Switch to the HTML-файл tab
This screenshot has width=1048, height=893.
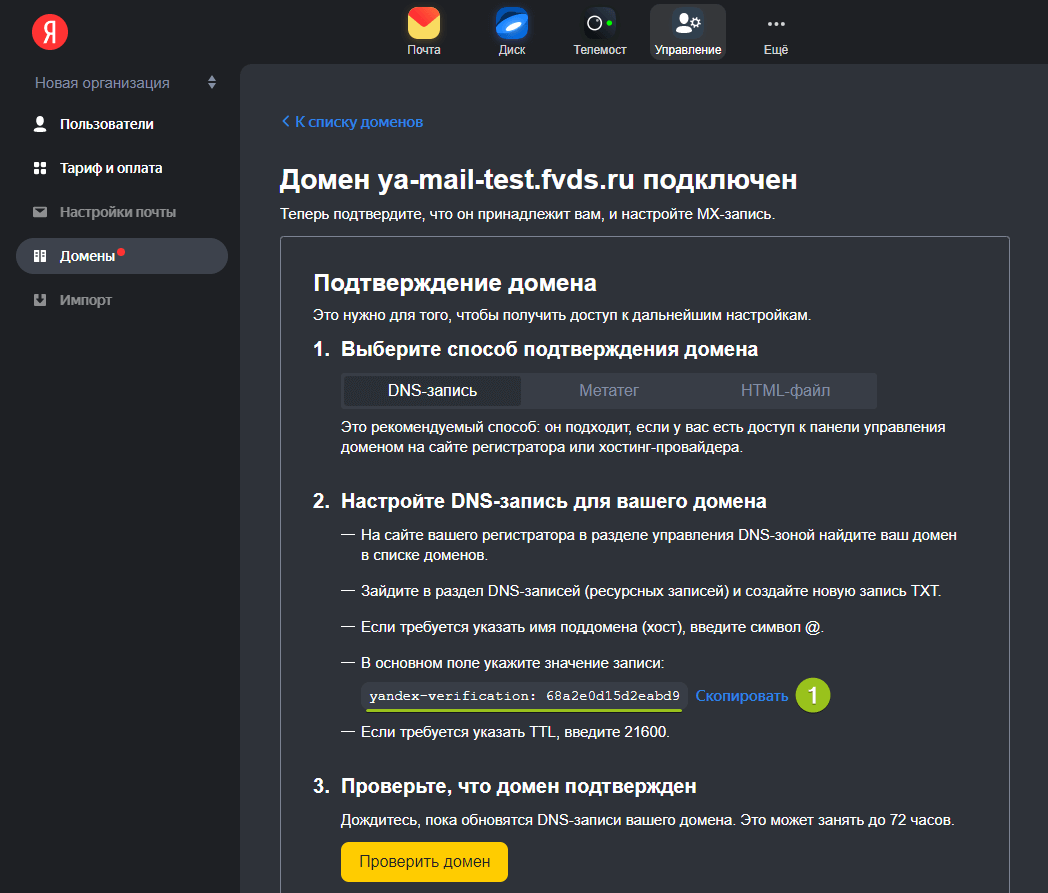[785, 390]
